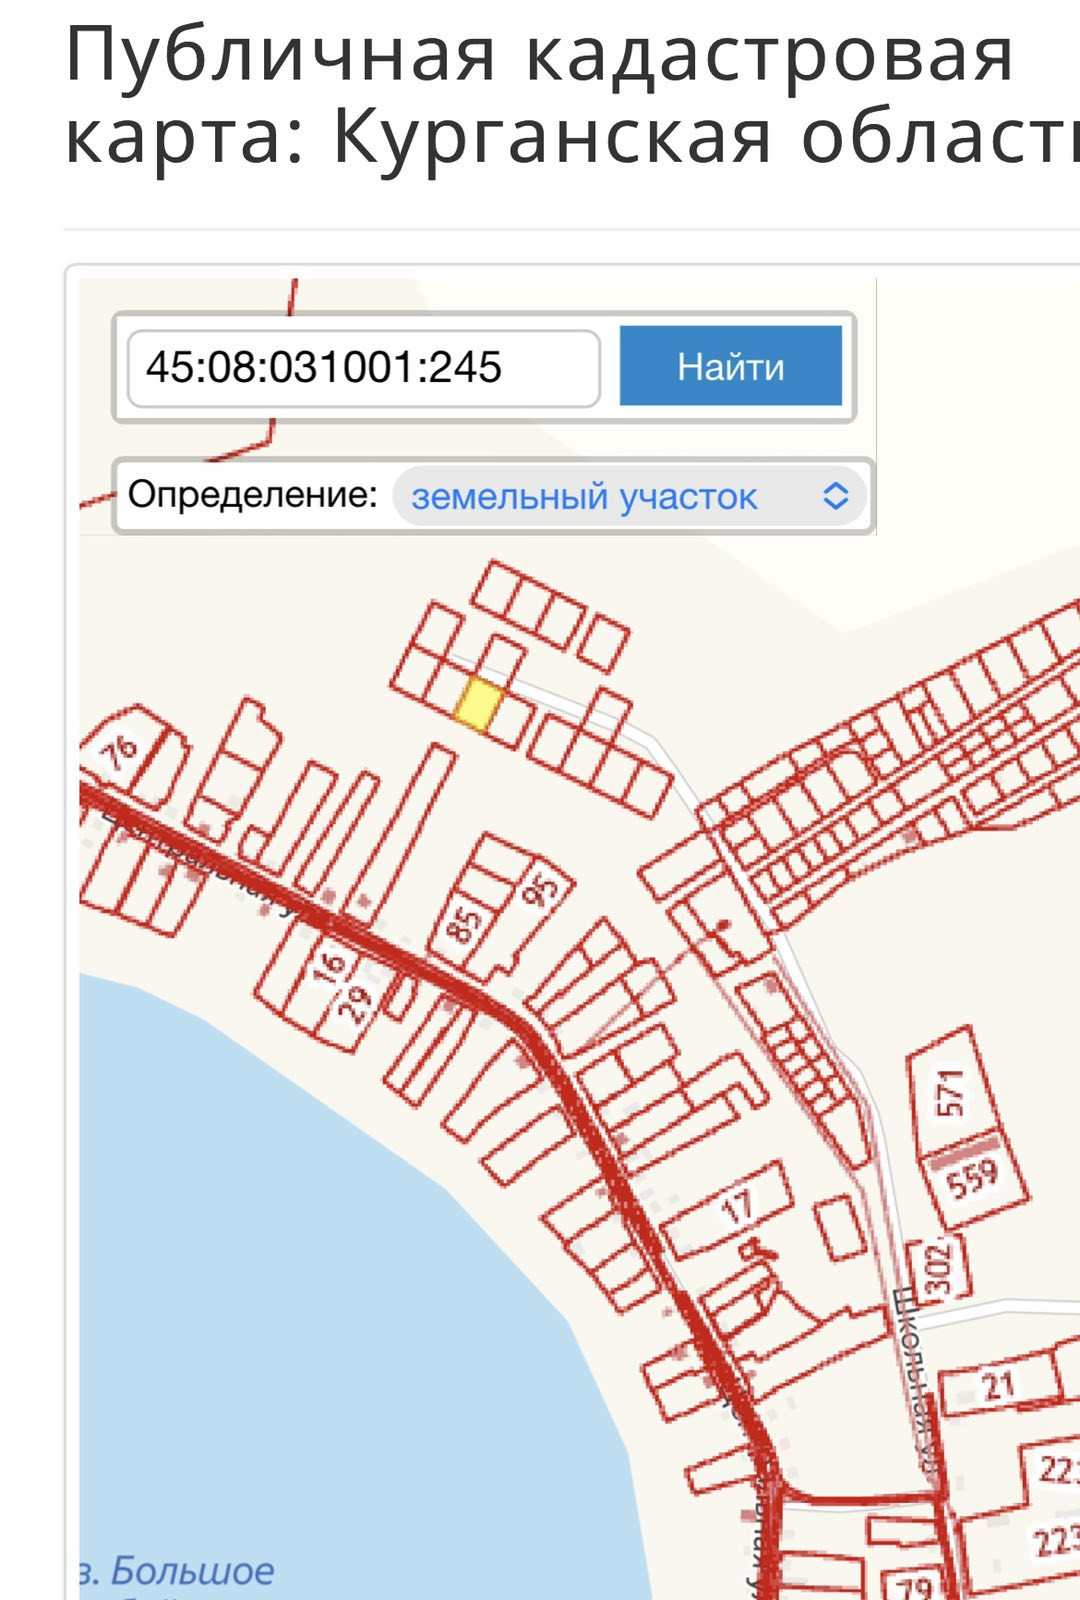
Task: Click parcel labeled 95 on map
Action: [x=541, y=889]
